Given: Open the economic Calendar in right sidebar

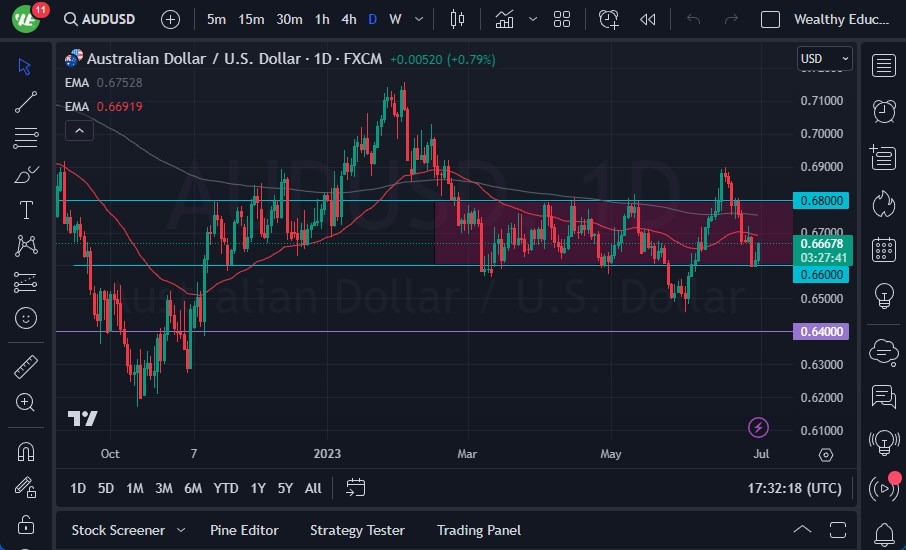Looking at the screenshot, I should pos(883,249).
